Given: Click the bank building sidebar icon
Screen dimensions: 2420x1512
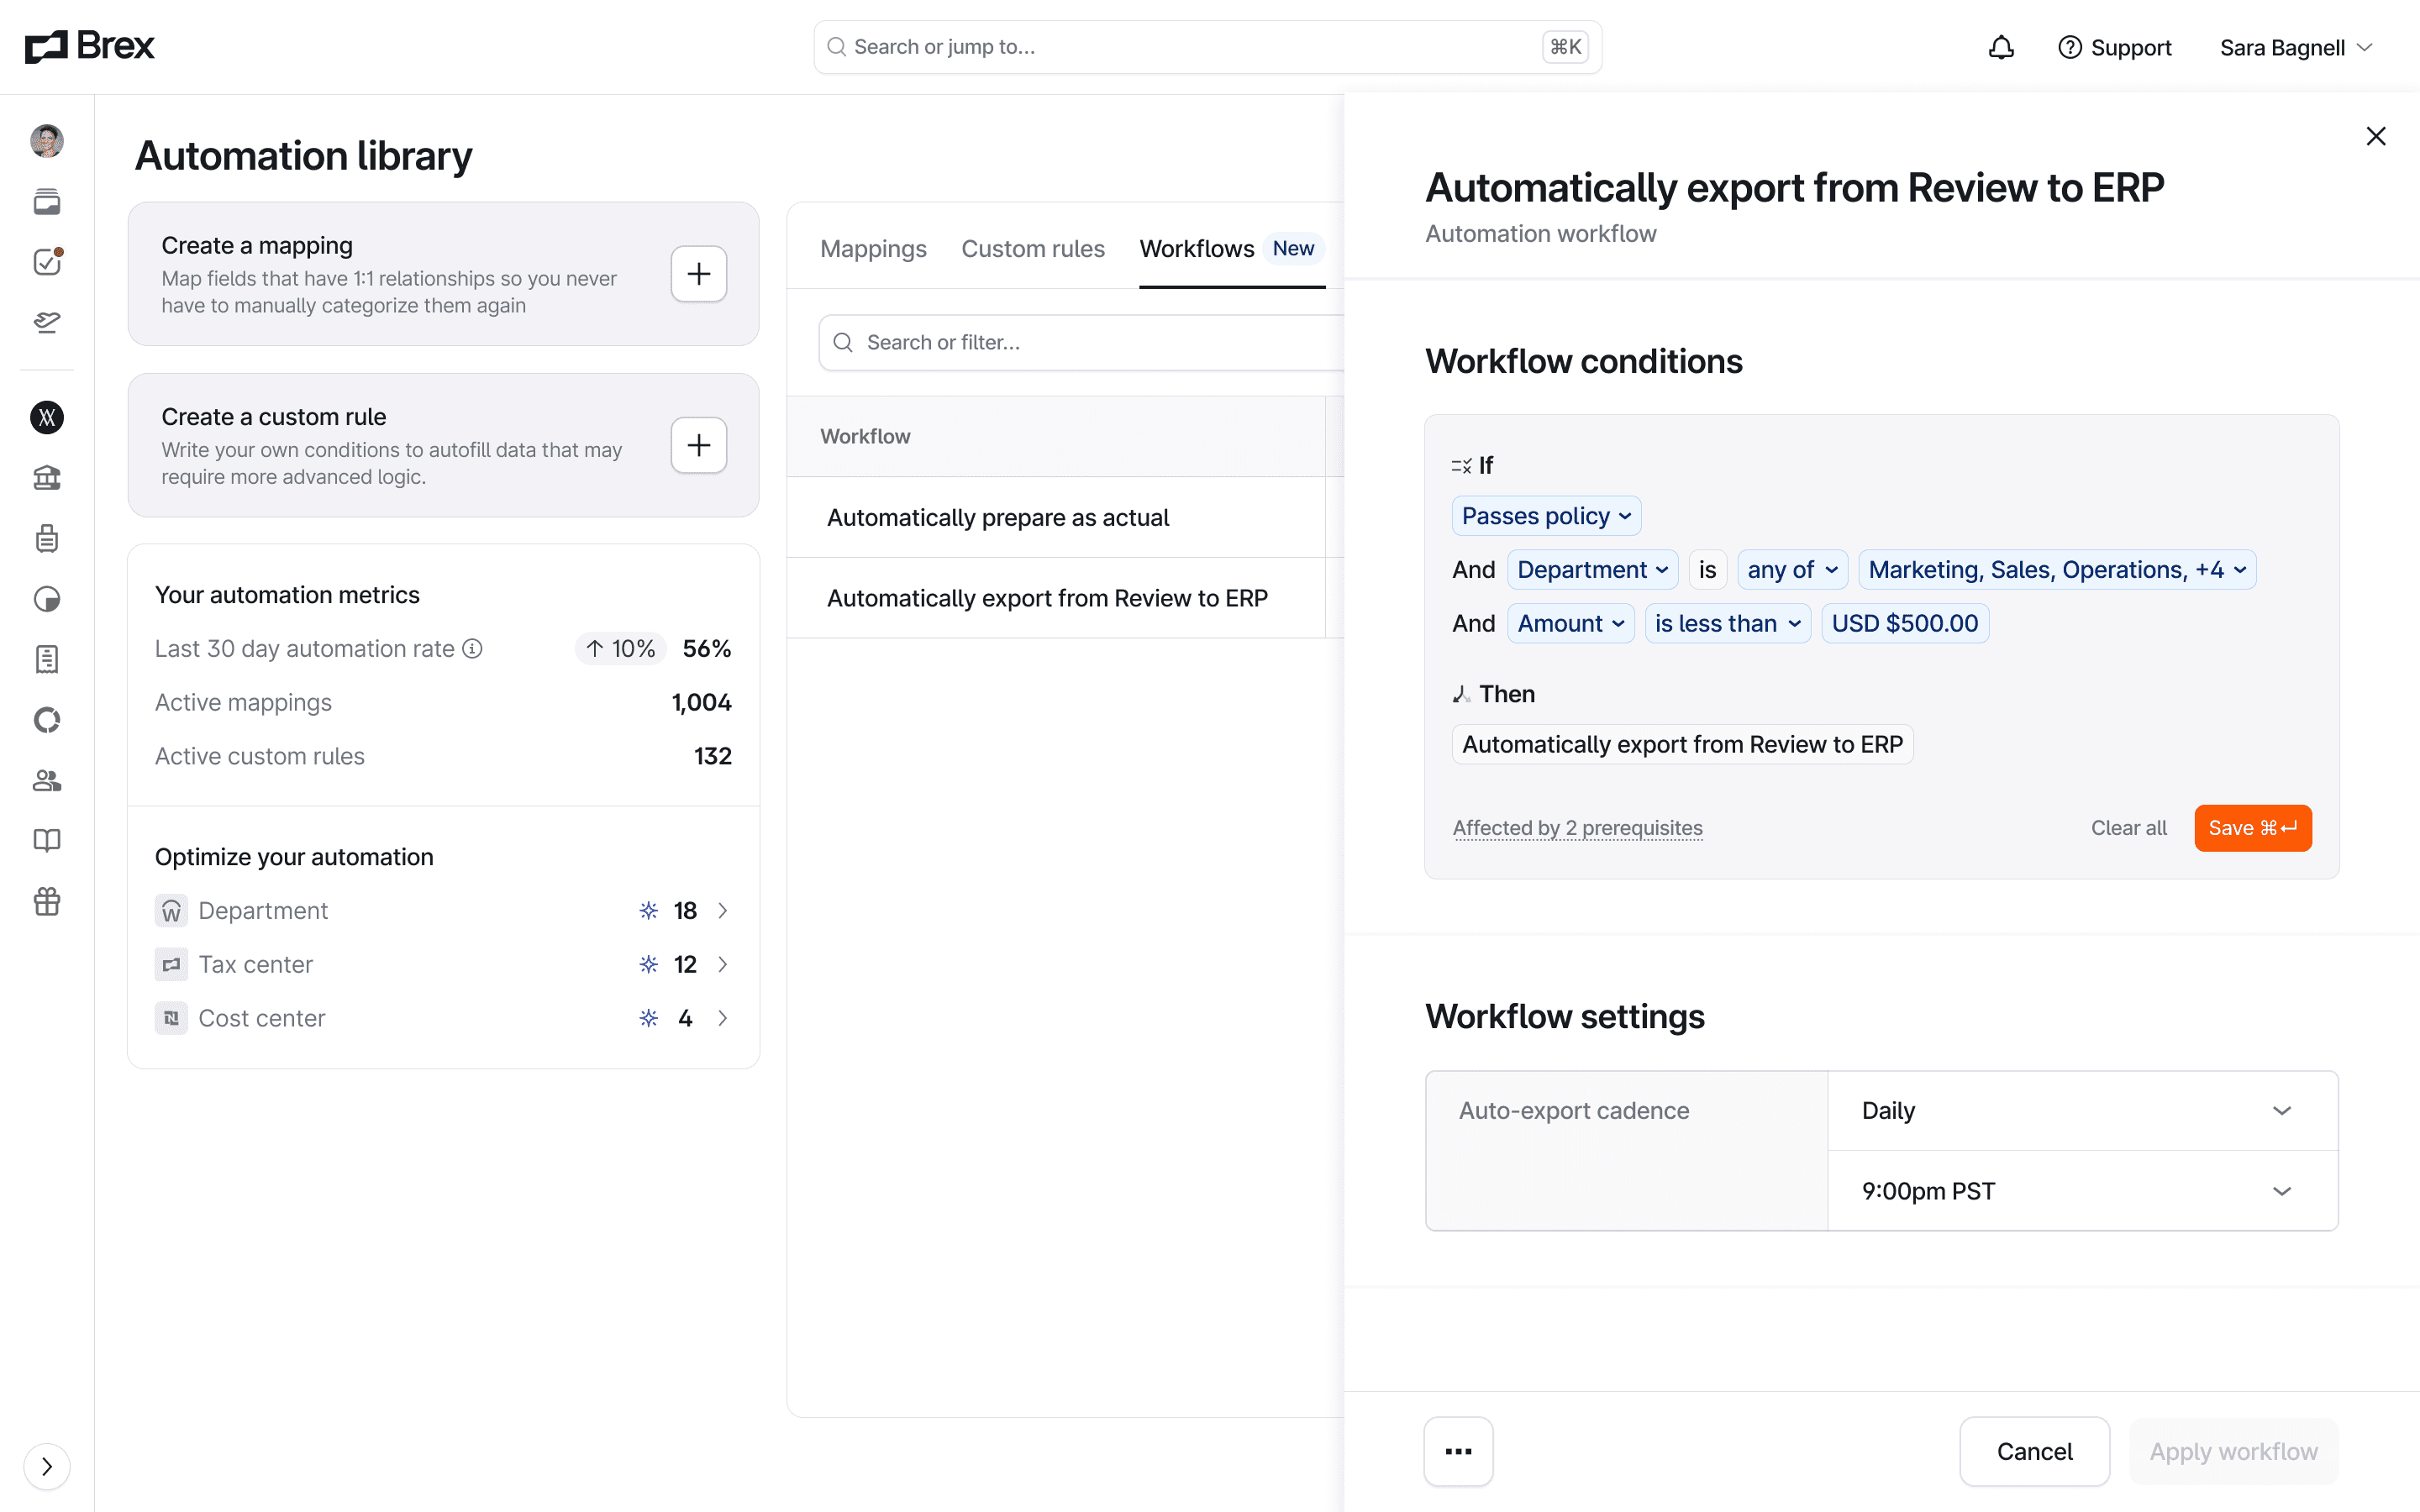Looking at the screenshot, I should (x=47, y=478).
